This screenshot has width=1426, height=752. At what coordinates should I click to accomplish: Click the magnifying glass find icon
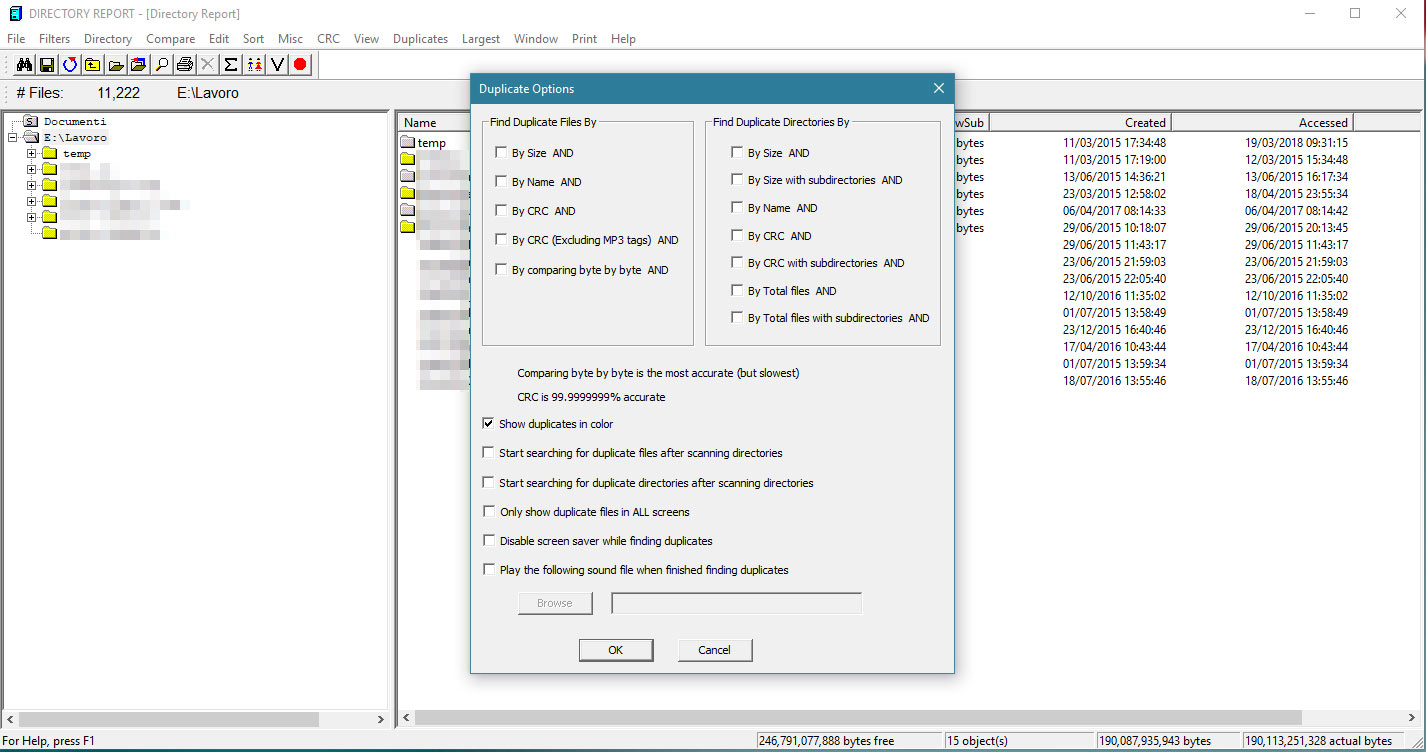tap(161, 65)
